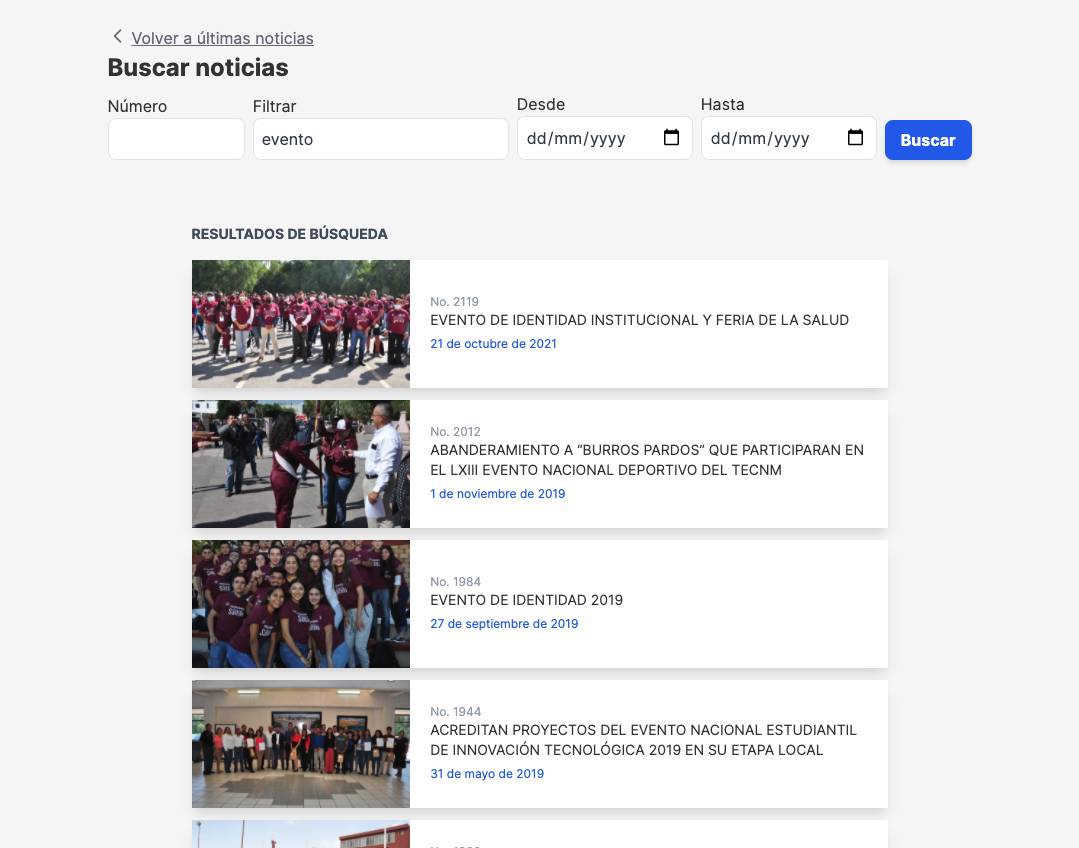Open headline Acreditan Proyectos del Evento Nacional
The width and height of the screenshot is (1079, 848).
point(643,740)
